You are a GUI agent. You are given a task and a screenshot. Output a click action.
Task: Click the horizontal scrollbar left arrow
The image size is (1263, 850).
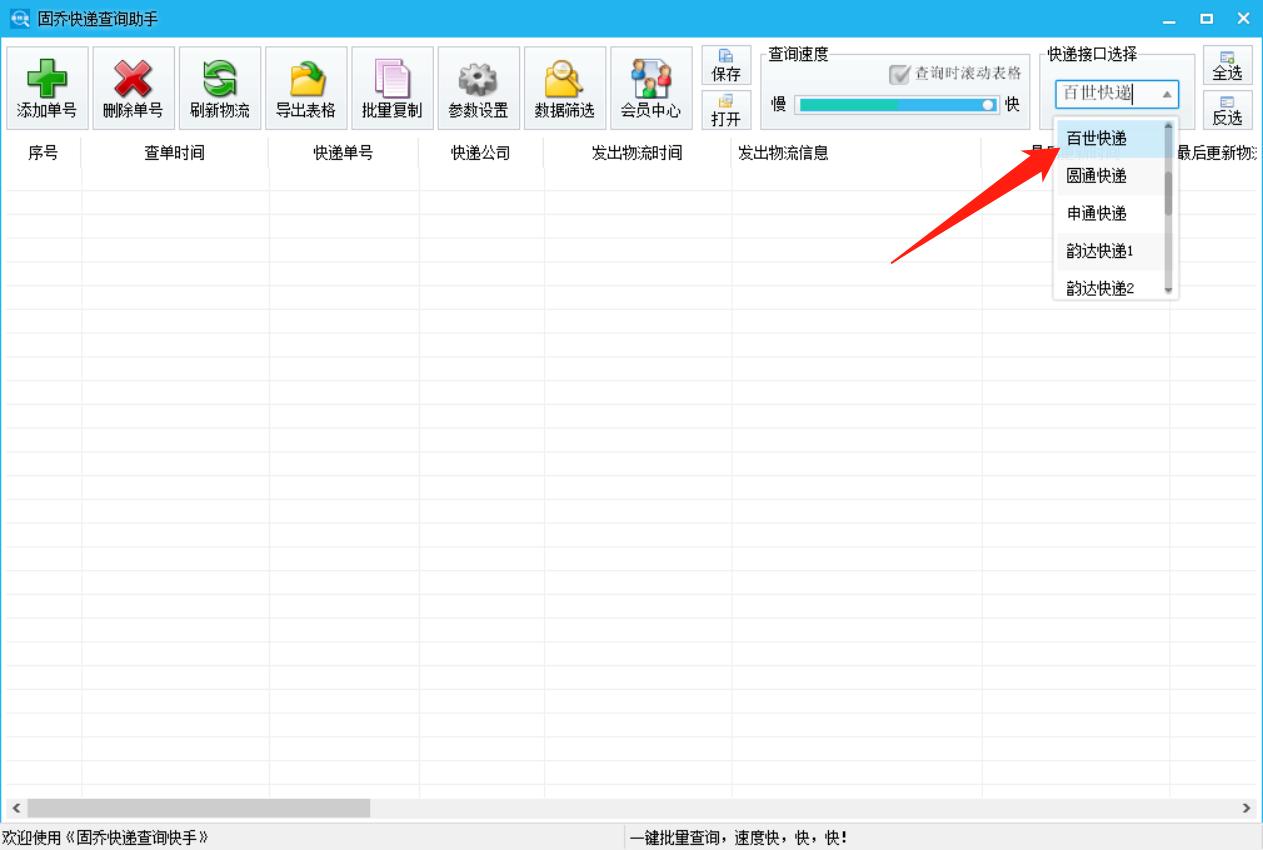click(15, 808)
